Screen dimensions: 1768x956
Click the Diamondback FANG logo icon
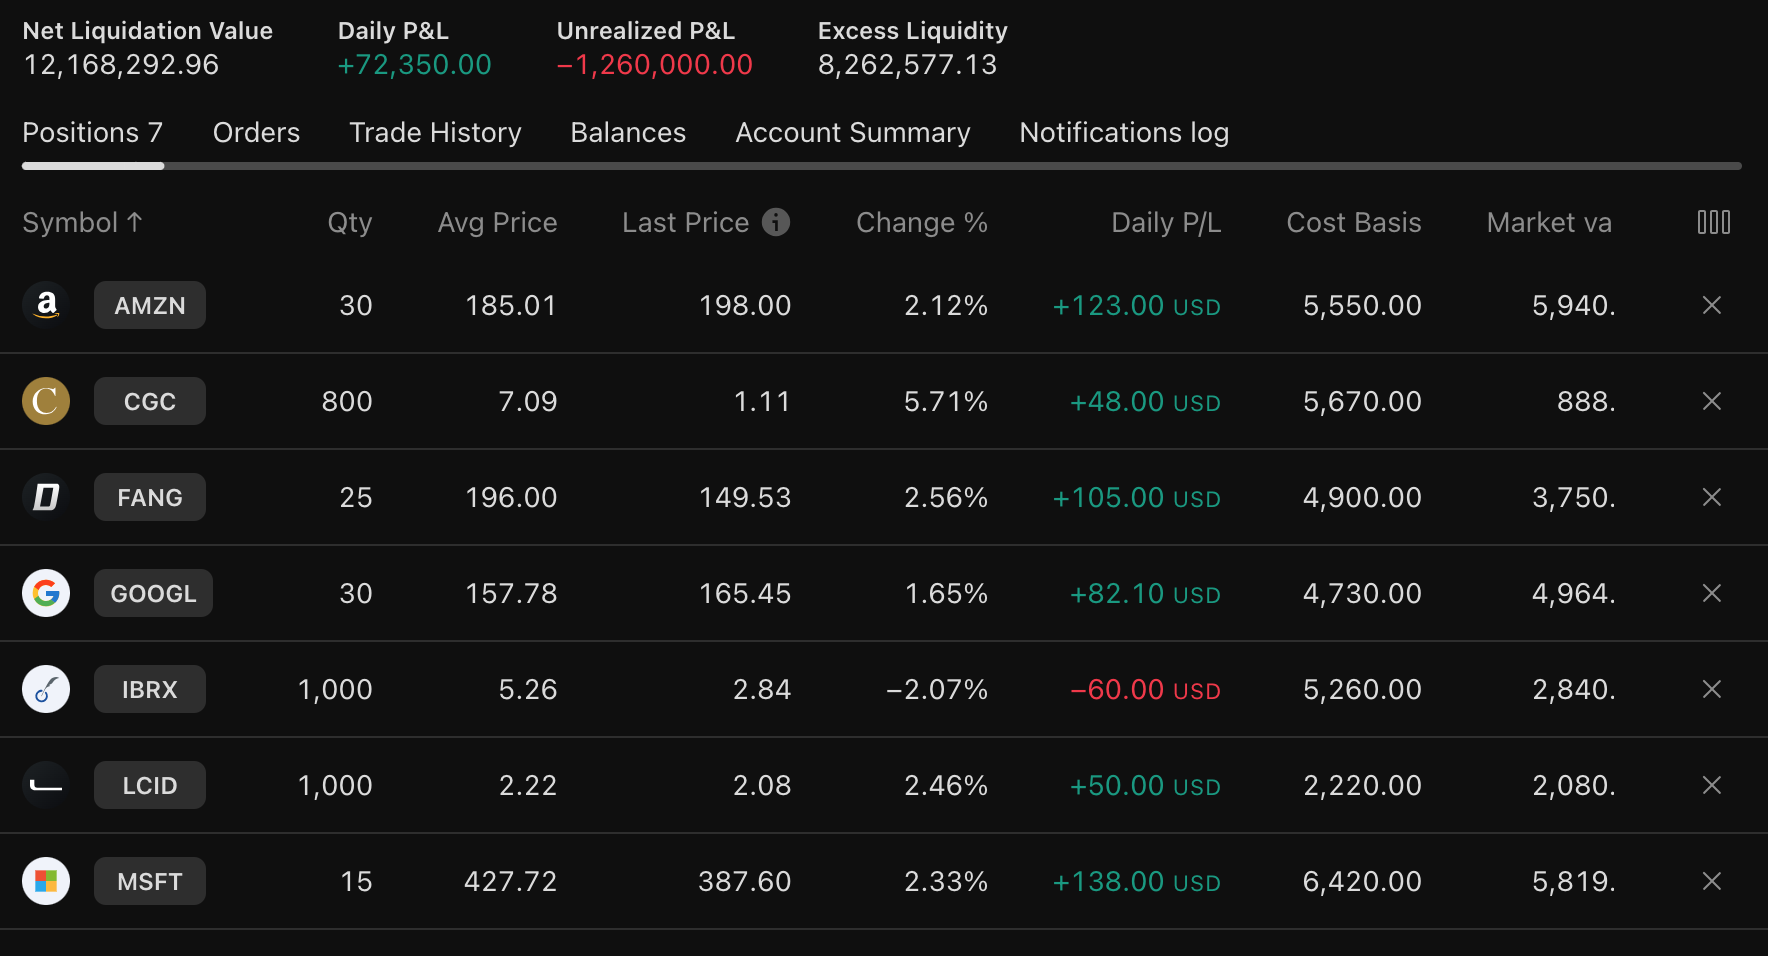coord(46,497)
